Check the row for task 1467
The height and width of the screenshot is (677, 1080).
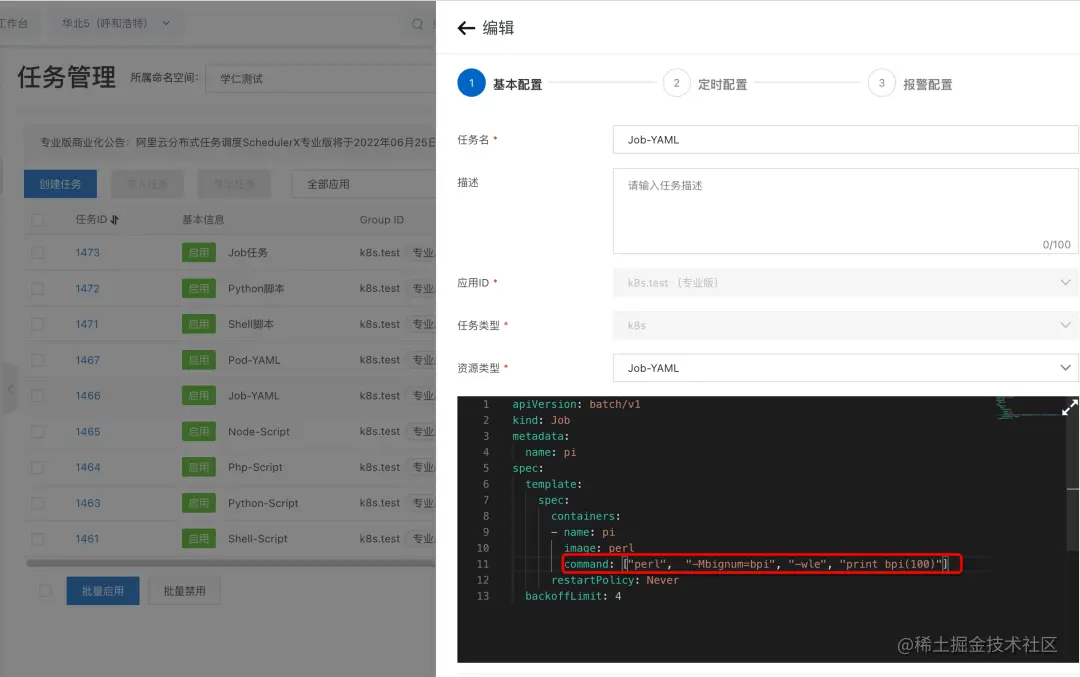tap(37, 360)
